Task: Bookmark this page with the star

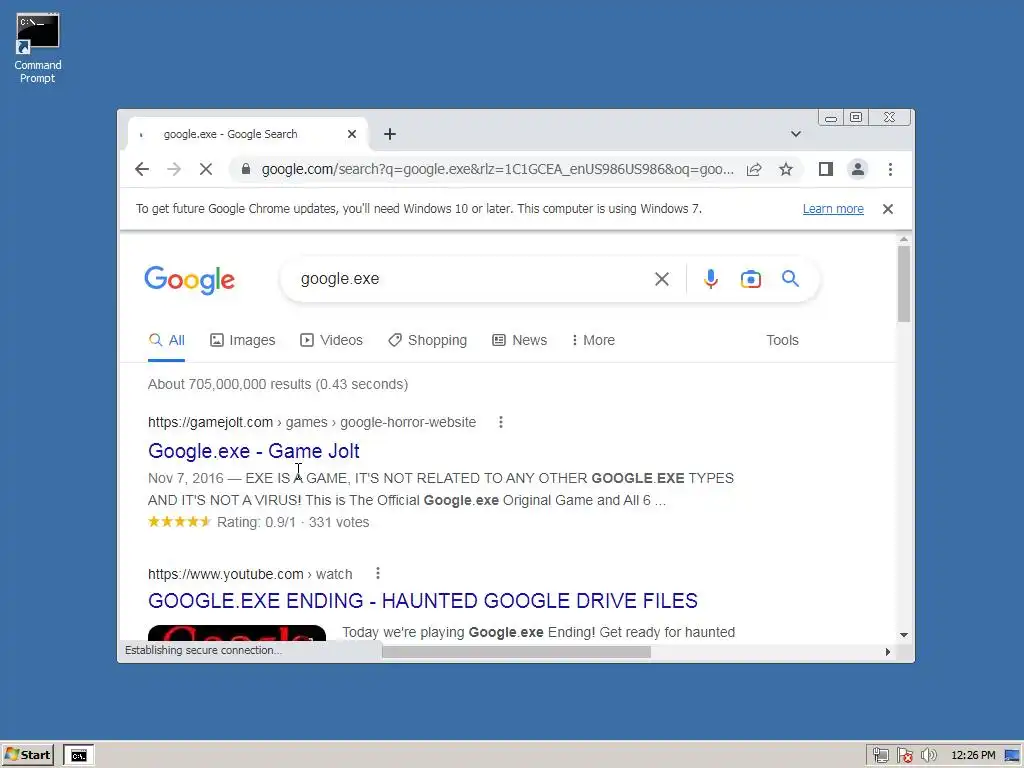Action: [786, 169]
